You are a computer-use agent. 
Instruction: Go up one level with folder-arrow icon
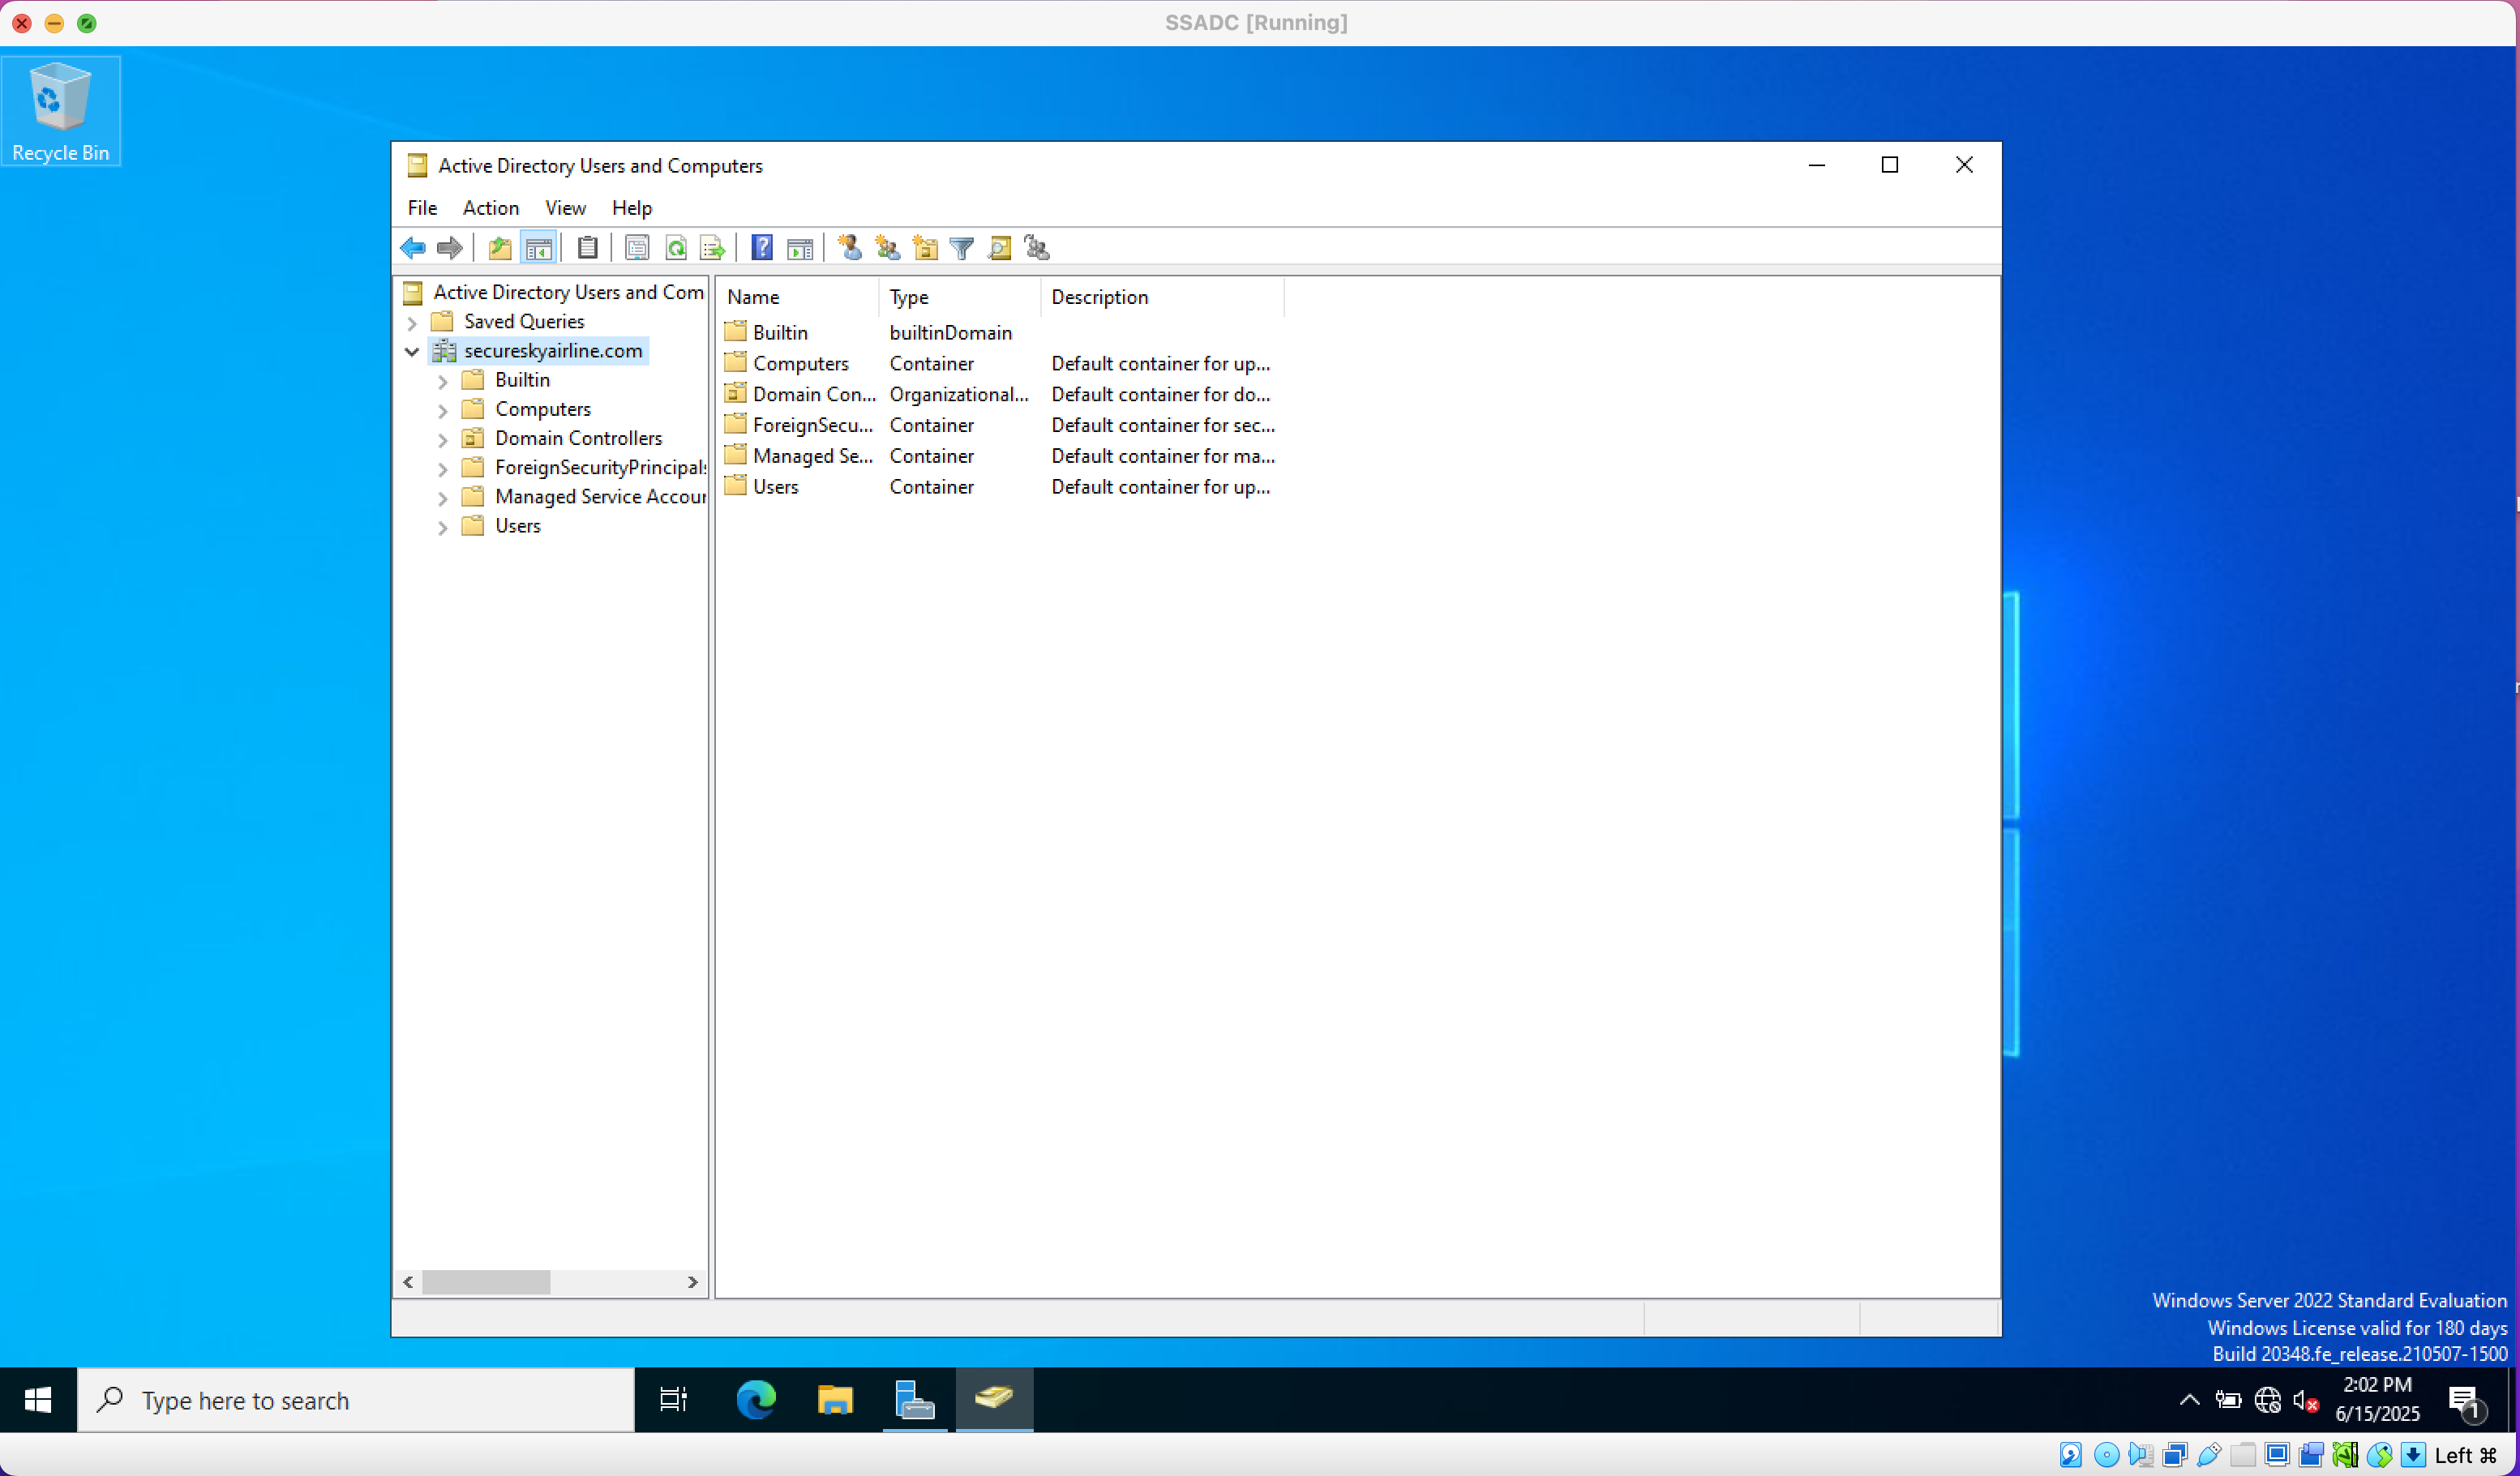tap(500, 248)
